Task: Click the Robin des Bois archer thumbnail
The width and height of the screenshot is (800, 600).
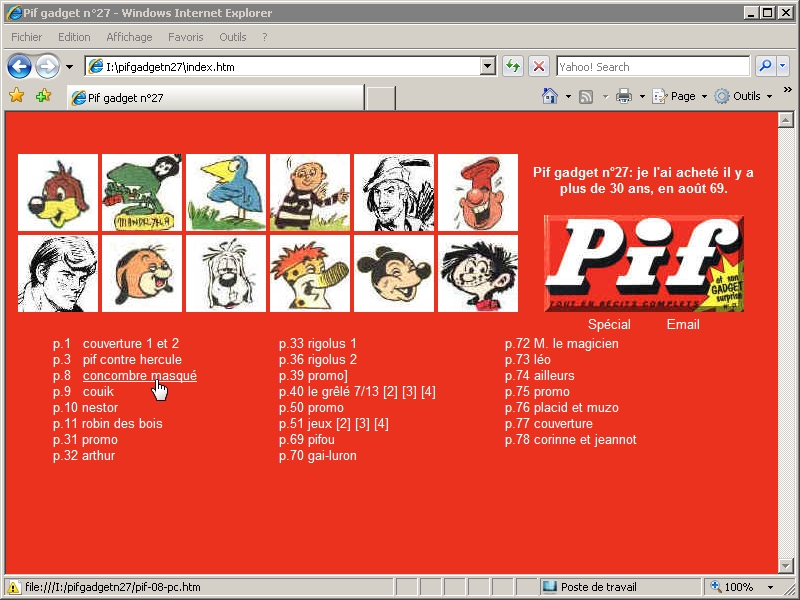Action: point(394,192)
